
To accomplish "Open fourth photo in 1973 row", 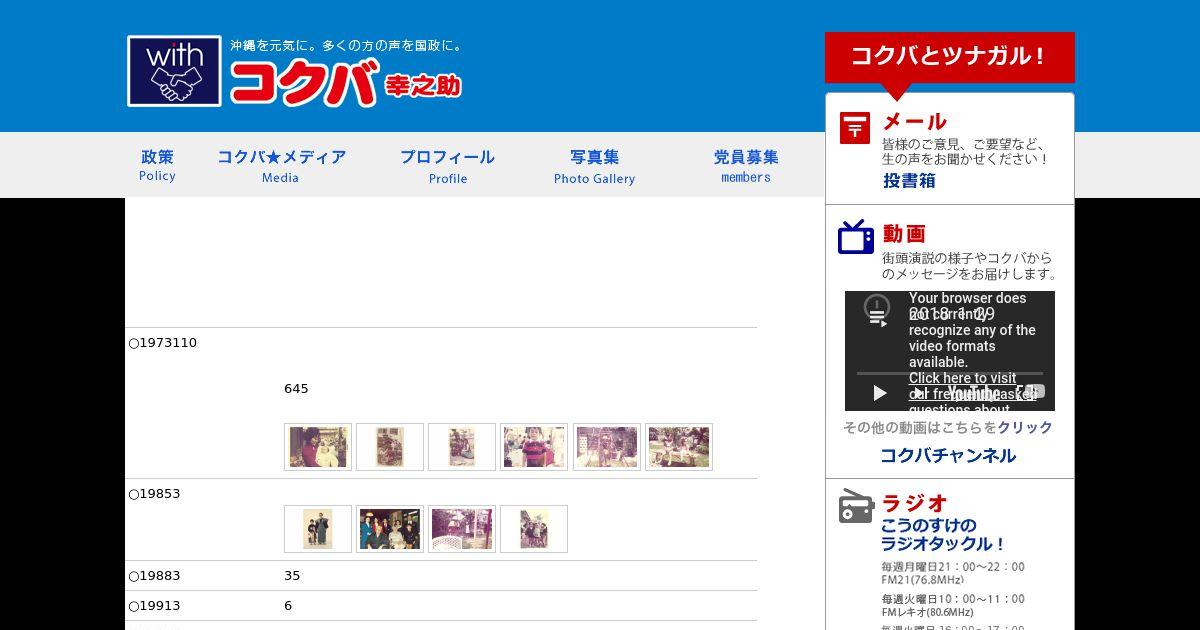I will point(534,447).
